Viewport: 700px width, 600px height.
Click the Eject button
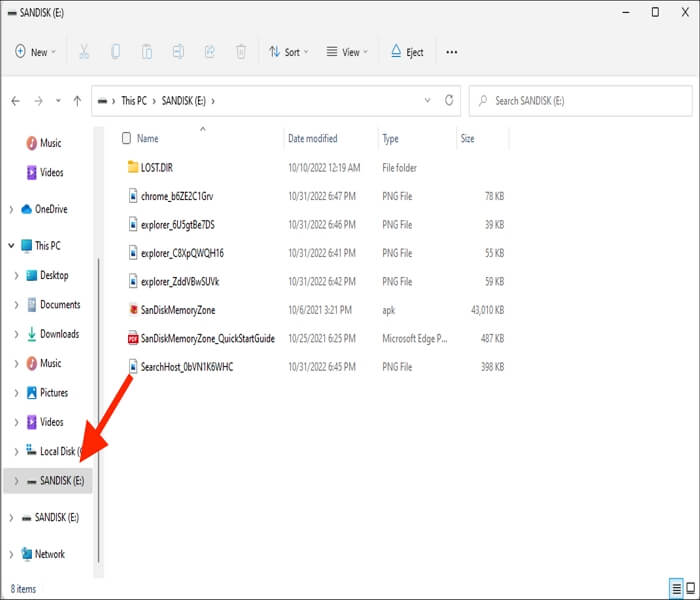(407, 52)
